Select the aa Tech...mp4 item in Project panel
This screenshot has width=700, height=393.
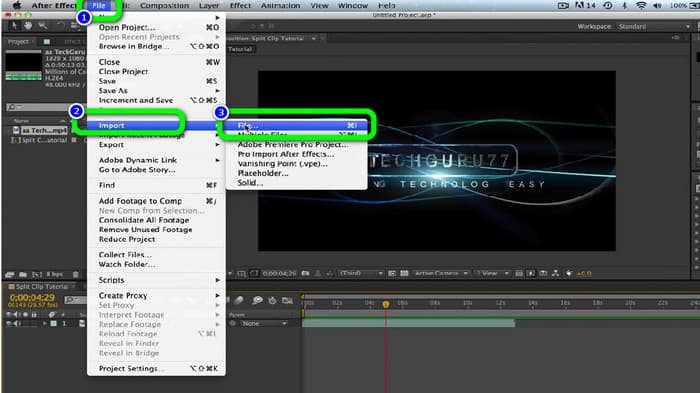tap(44, 130)
